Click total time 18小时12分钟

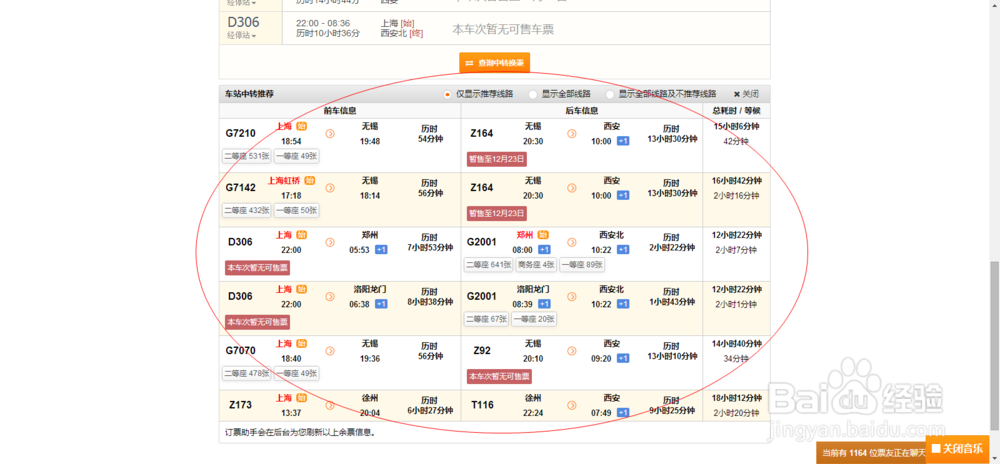(x=736, y=397)
